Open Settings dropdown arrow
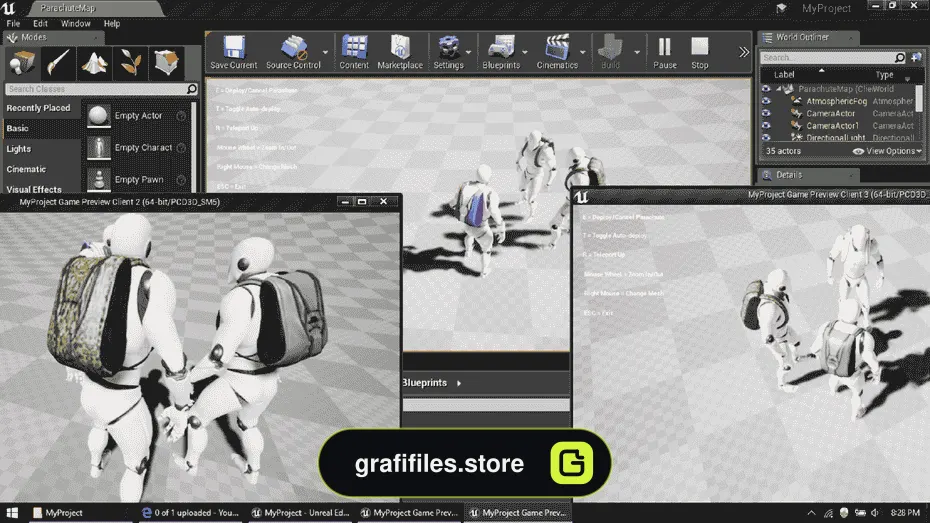Viewport: 930px width, 523px height. [x=469, y=53]
